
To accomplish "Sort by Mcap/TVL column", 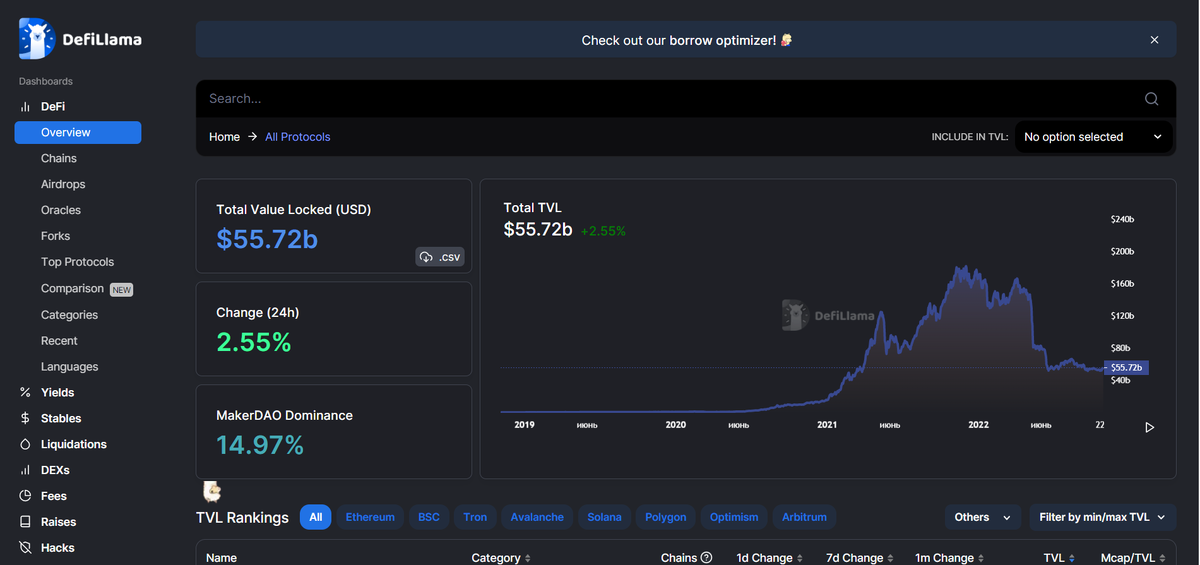I will point(1134,558).
